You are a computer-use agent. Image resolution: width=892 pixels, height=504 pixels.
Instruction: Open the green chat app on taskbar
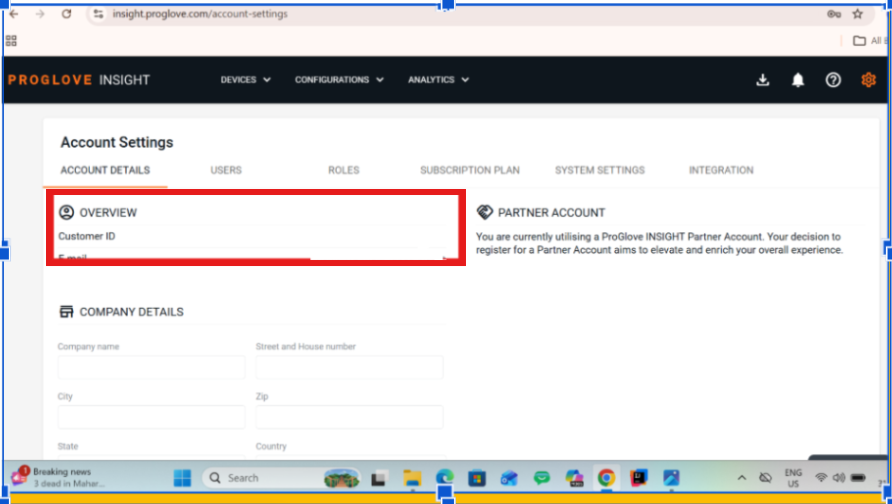coord(542,478)
